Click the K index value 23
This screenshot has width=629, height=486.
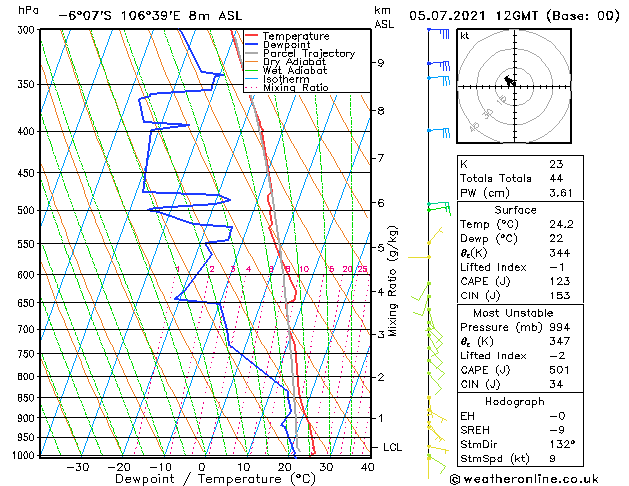point(556,164)
